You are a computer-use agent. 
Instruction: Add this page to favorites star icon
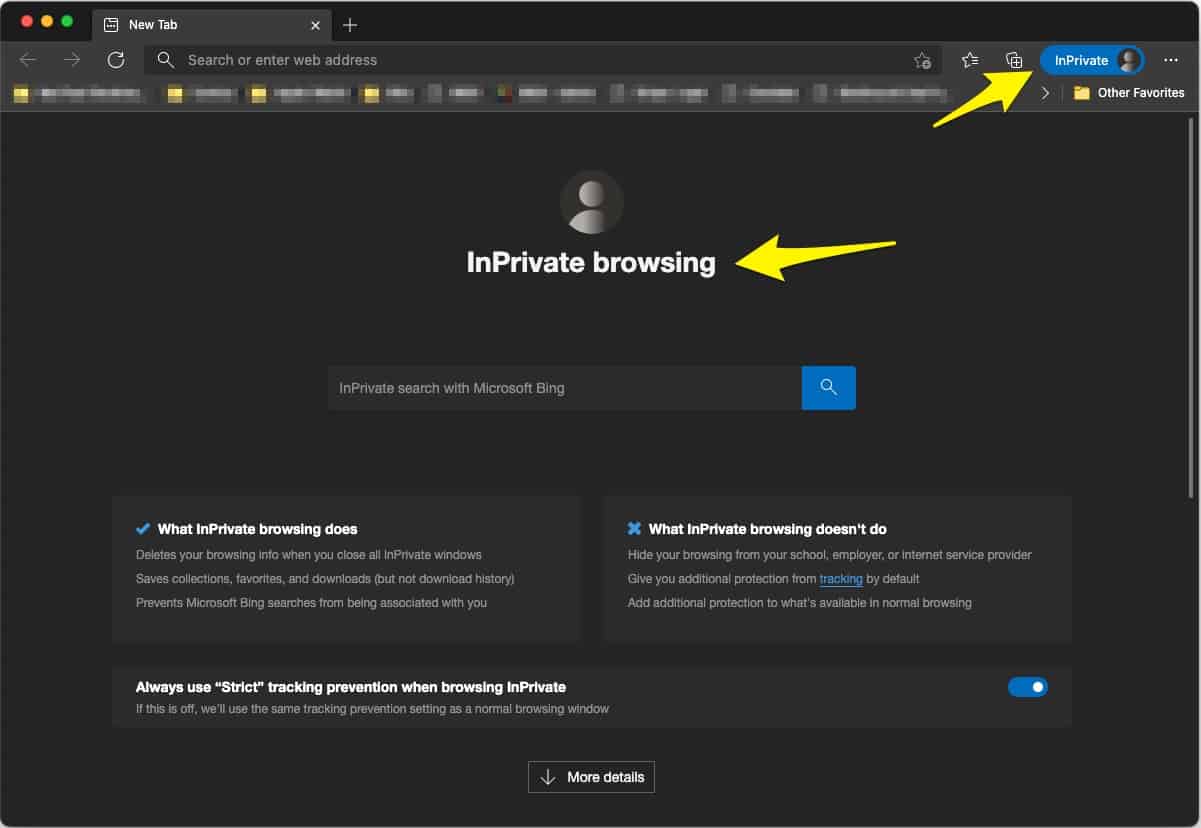922,60
